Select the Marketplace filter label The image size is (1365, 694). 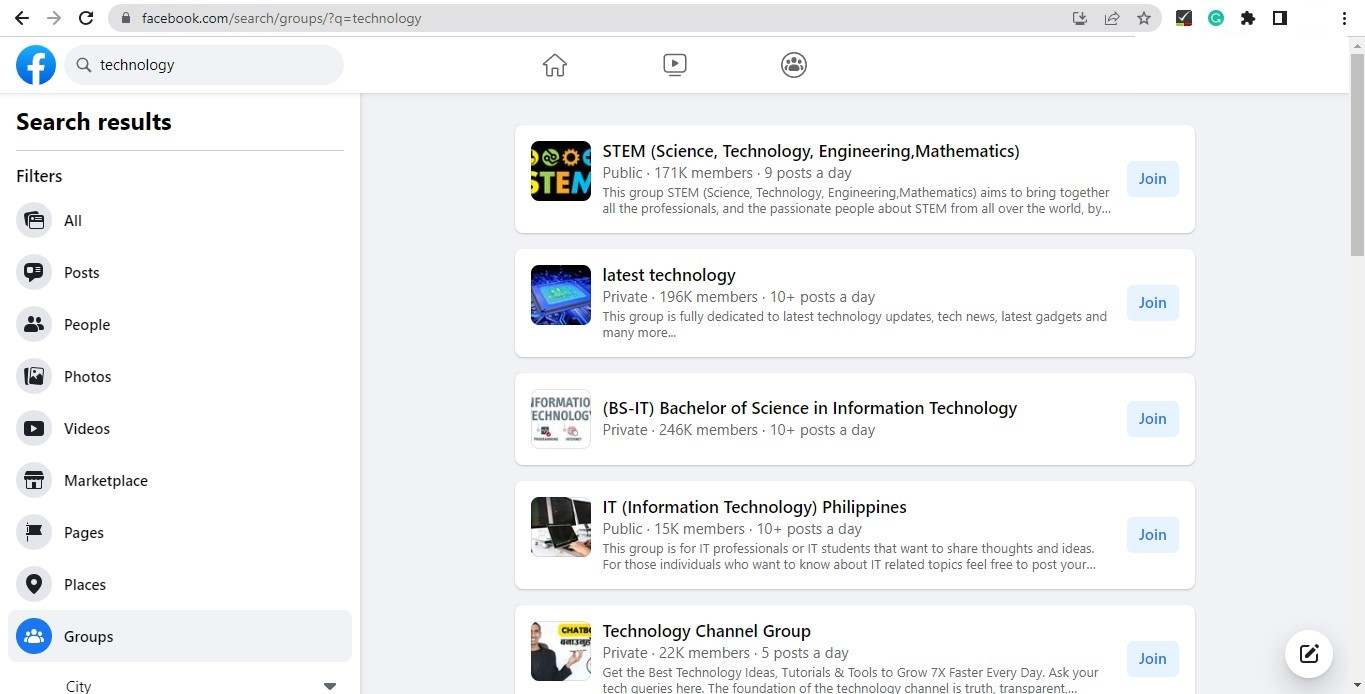coord(106,481)
